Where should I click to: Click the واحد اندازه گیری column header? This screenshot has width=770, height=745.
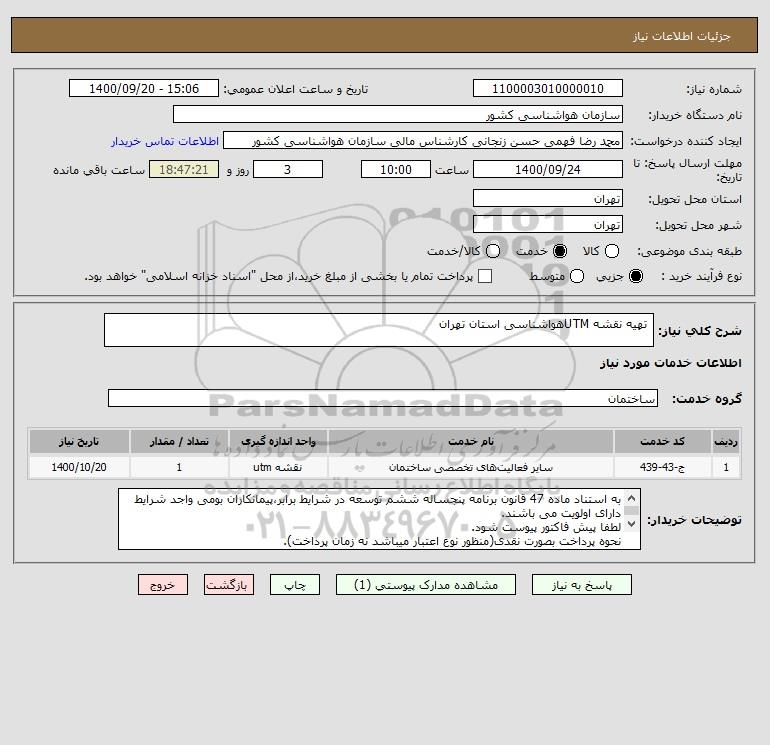coord(278,441)
